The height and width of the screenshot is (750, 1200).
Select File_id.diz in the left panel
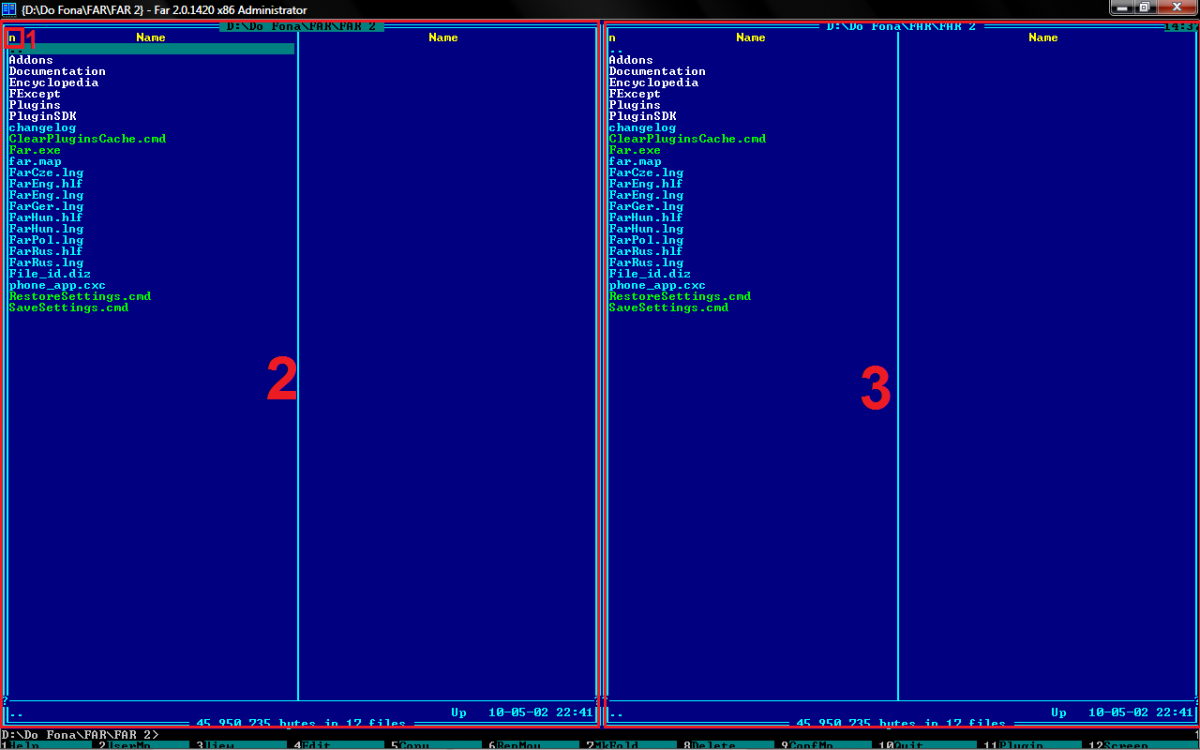(x=50, y=274)
